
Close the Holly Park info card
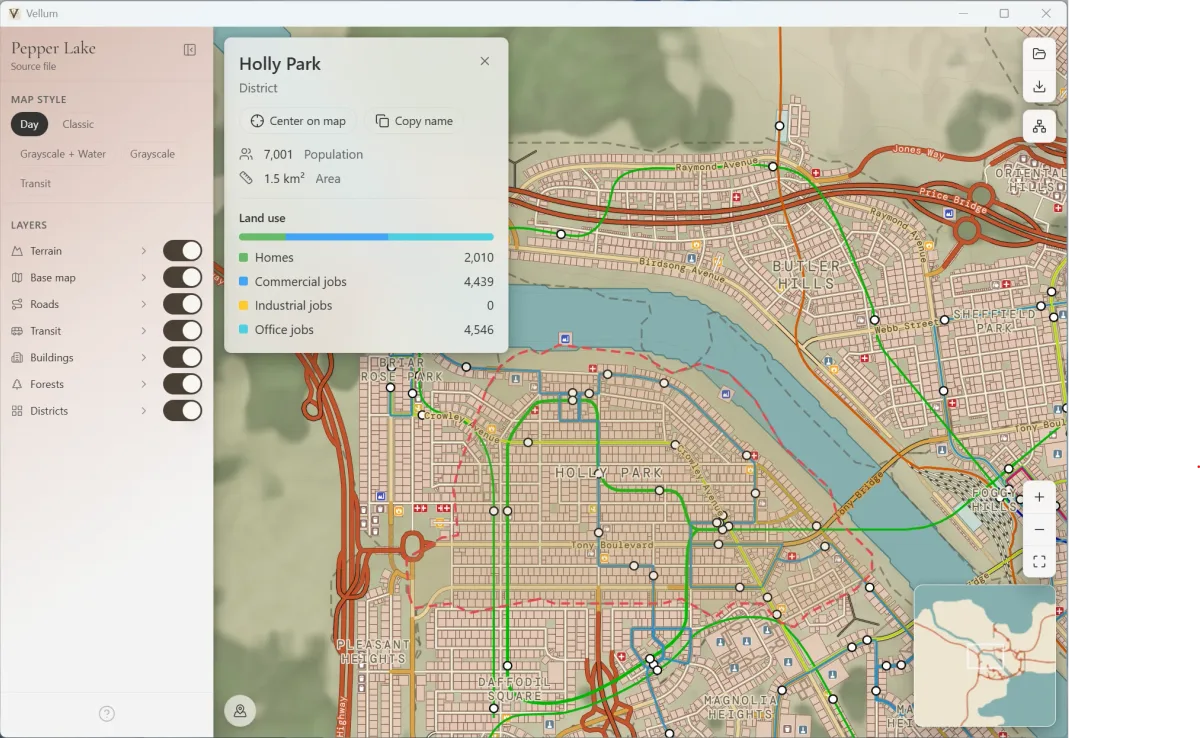(485, 61)
